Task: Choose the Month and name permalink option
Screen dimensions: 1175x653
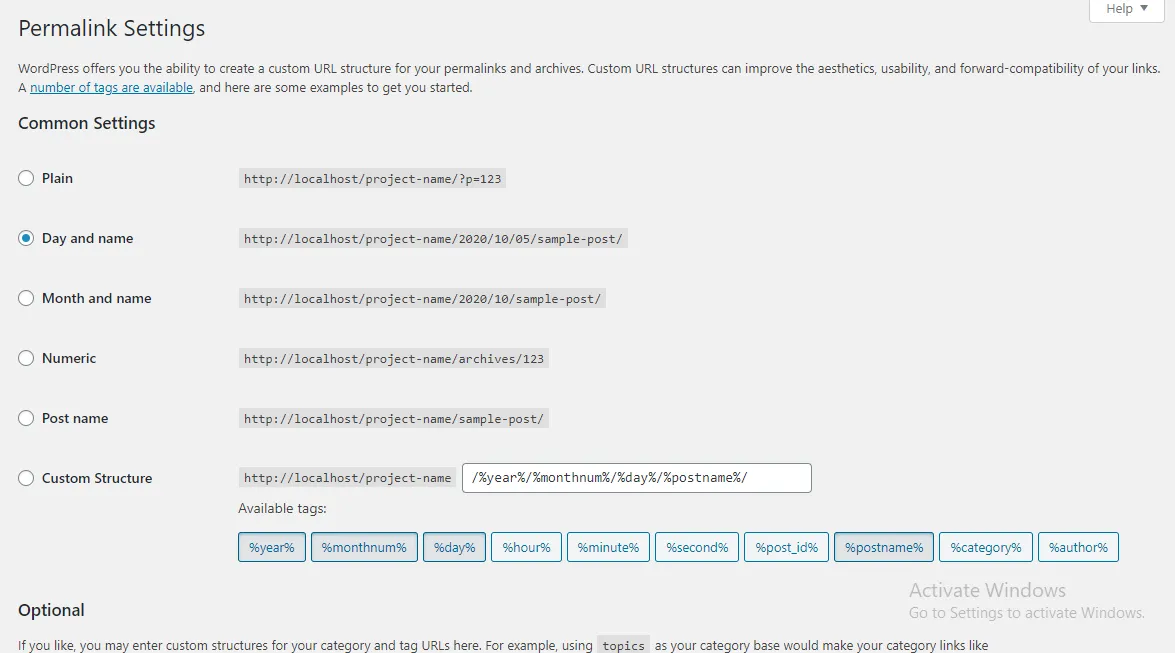Action: 26,298
